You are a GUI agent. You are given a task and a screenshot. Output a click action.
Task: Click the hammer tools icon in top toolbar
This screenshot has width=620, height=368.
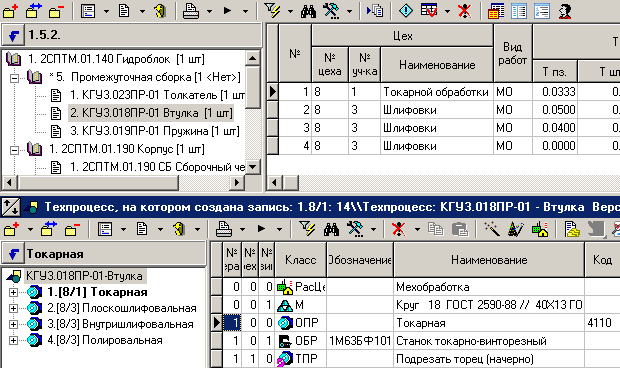(x=331, y=11)
